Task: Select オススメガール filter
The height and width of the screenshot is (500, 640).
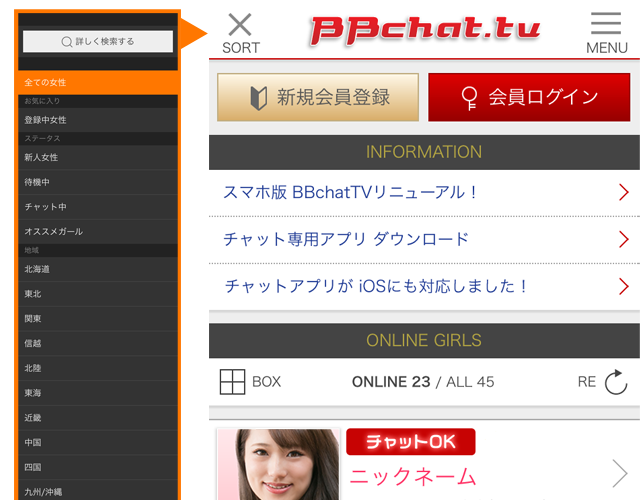Action: point(98,232)
